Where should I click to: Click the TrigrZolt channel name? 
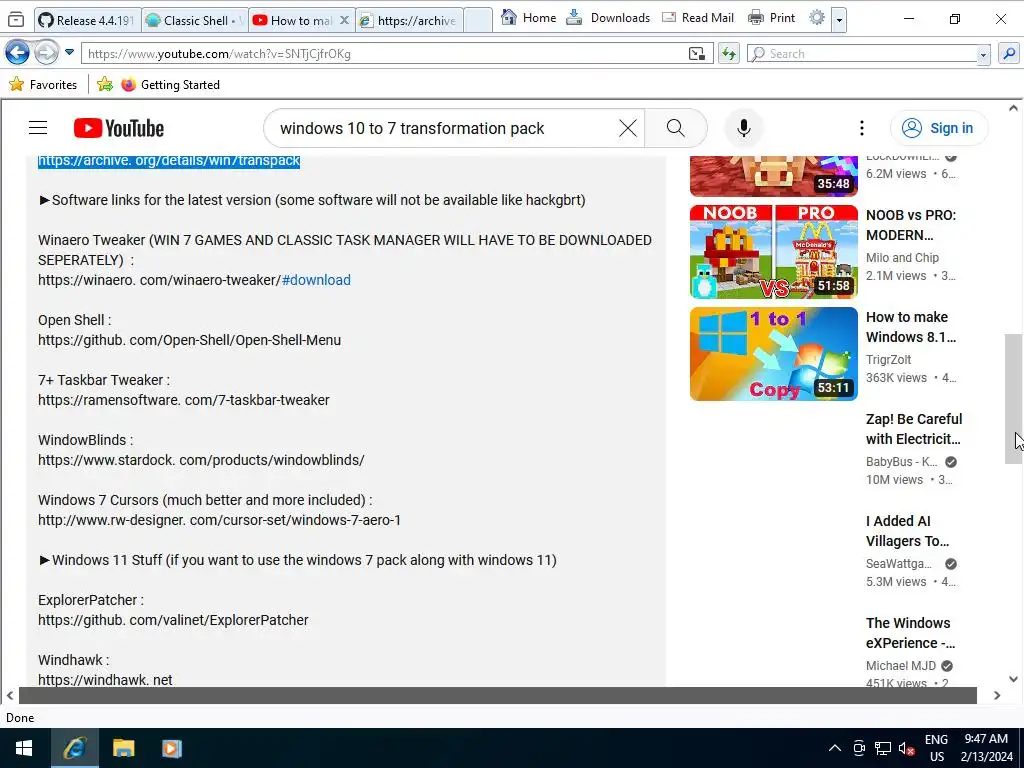(888, 359)
